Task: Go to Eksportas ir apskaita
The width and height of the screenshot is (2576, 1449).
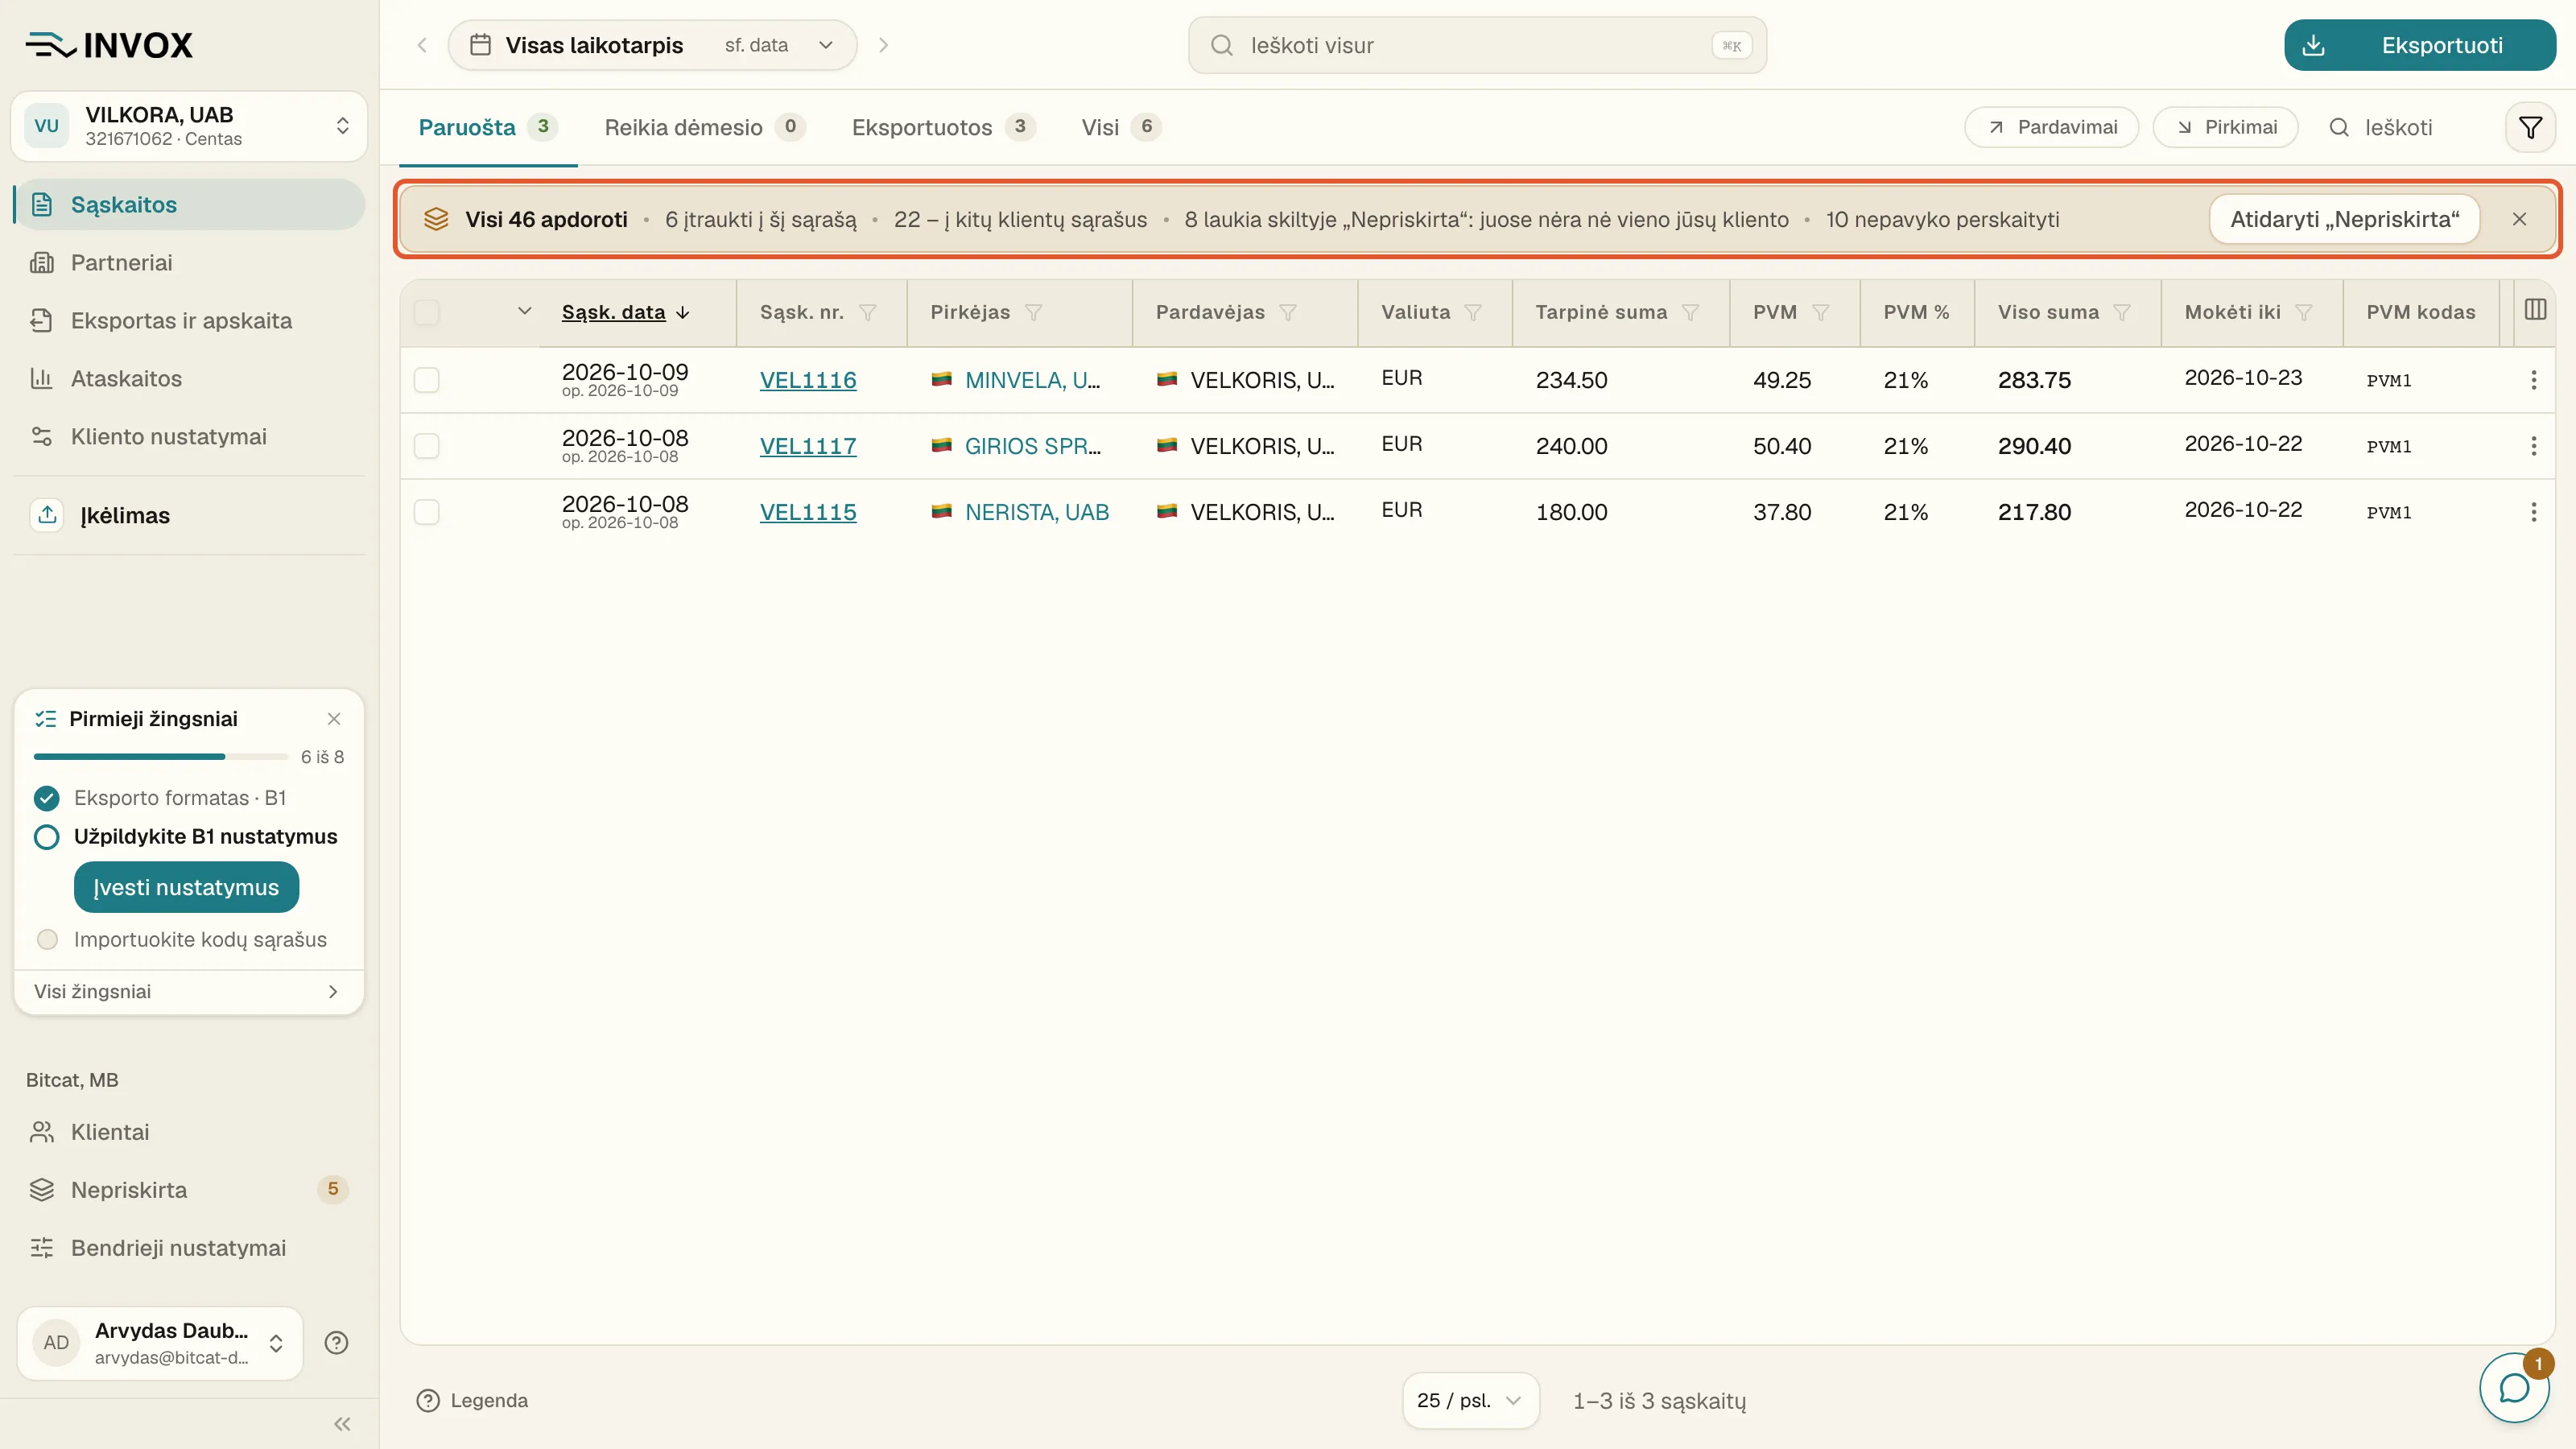Action: coord(190,321)
